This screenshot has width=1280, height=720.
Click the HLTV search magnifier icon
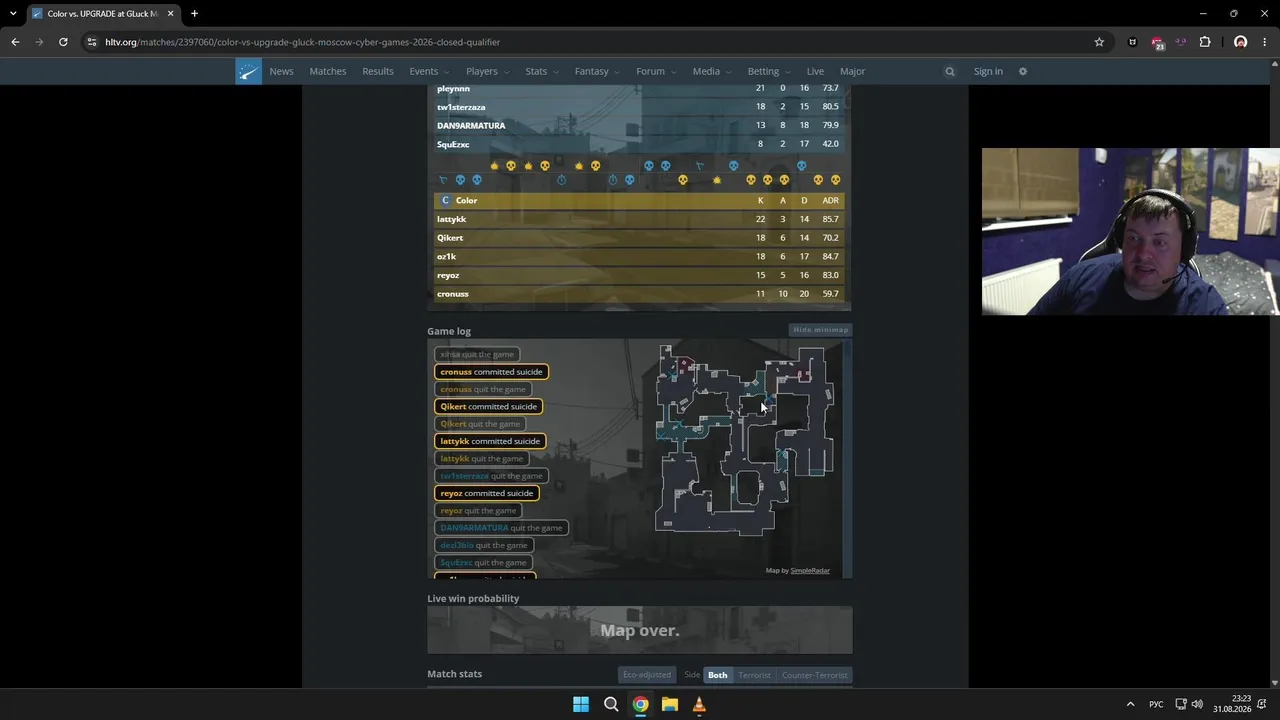pos(950,71)
